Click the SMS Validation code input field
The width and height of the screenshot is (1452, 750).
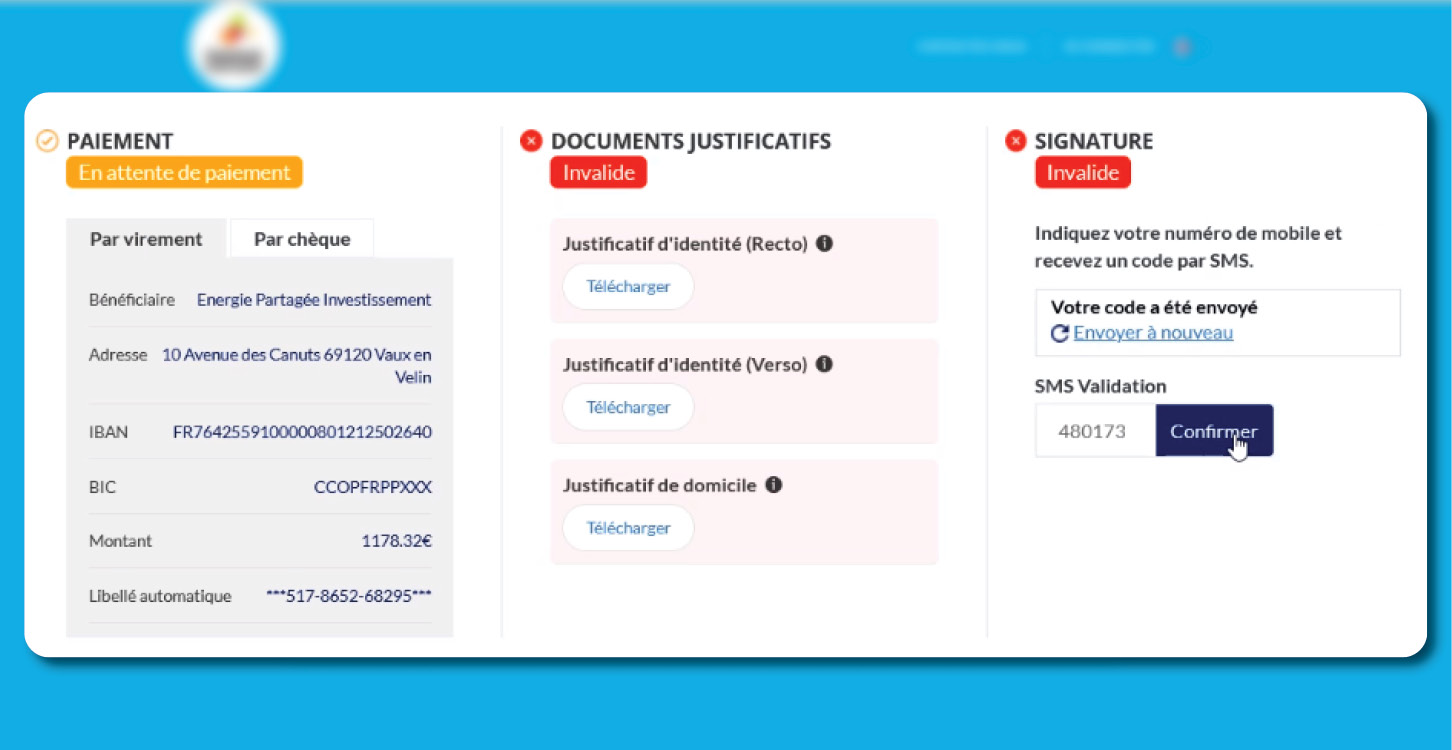click(x=1095, y=430)
